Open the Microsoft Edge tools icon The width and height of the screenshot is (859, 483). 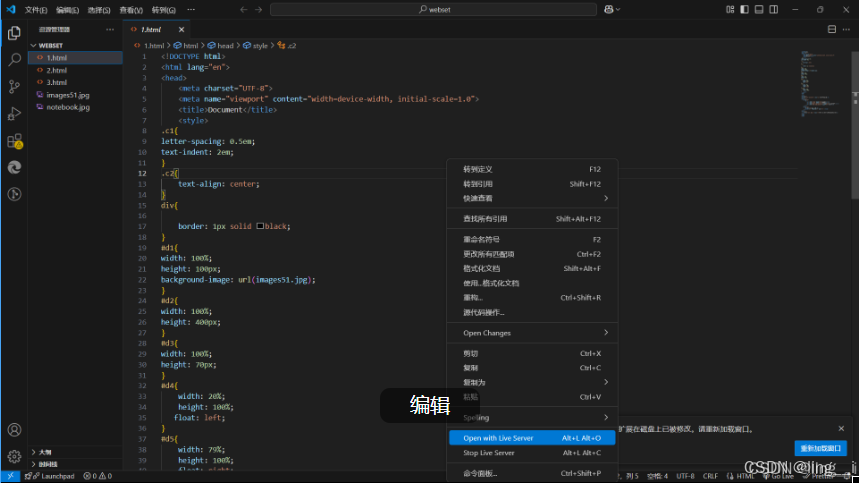click(x=14, y=168)
